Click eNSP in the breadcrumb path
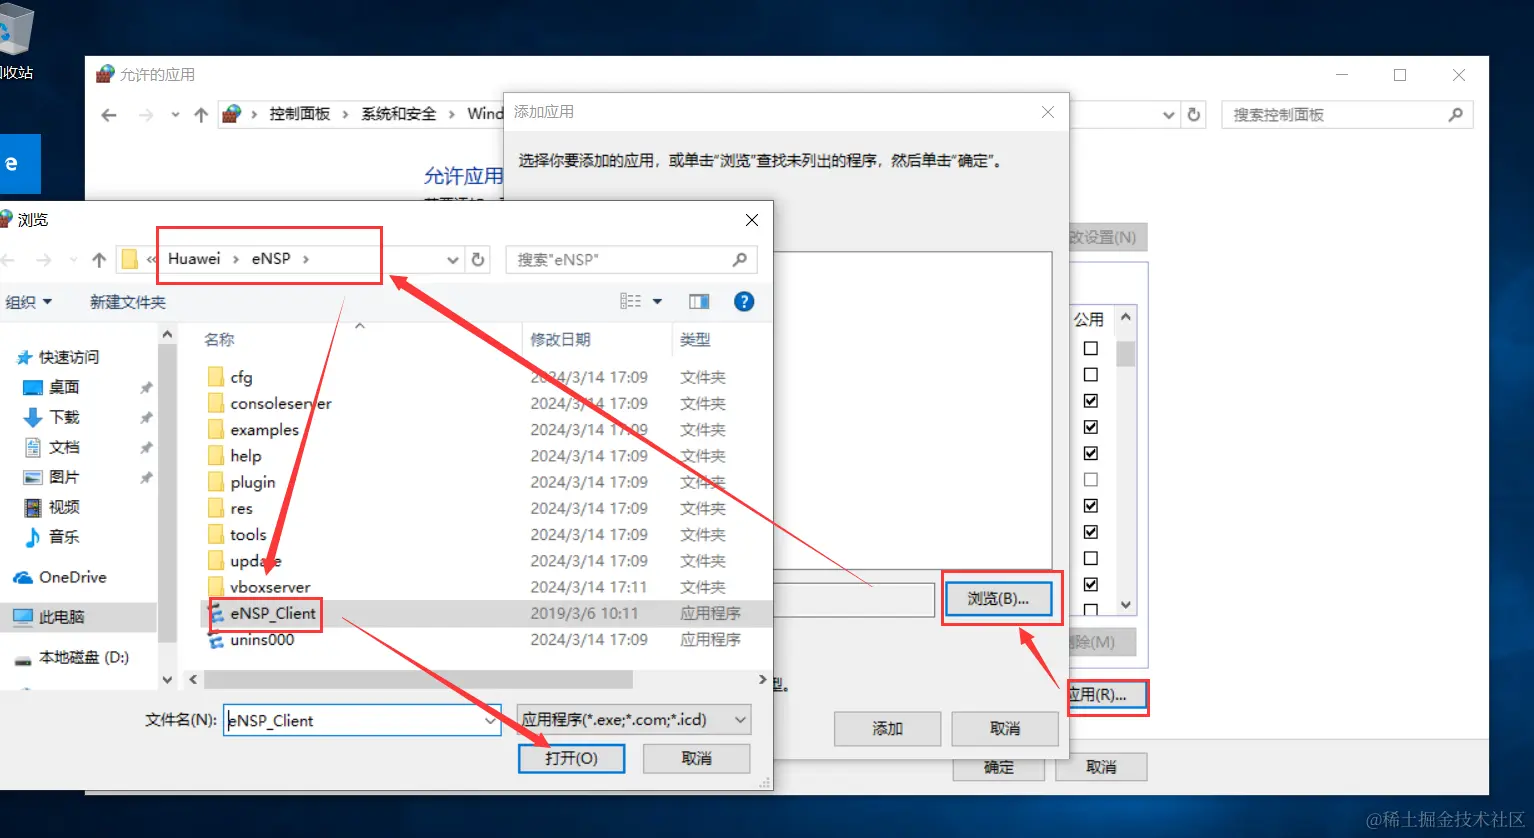The width and height of the screenshot is (1534, 838). tap(271, 259)
